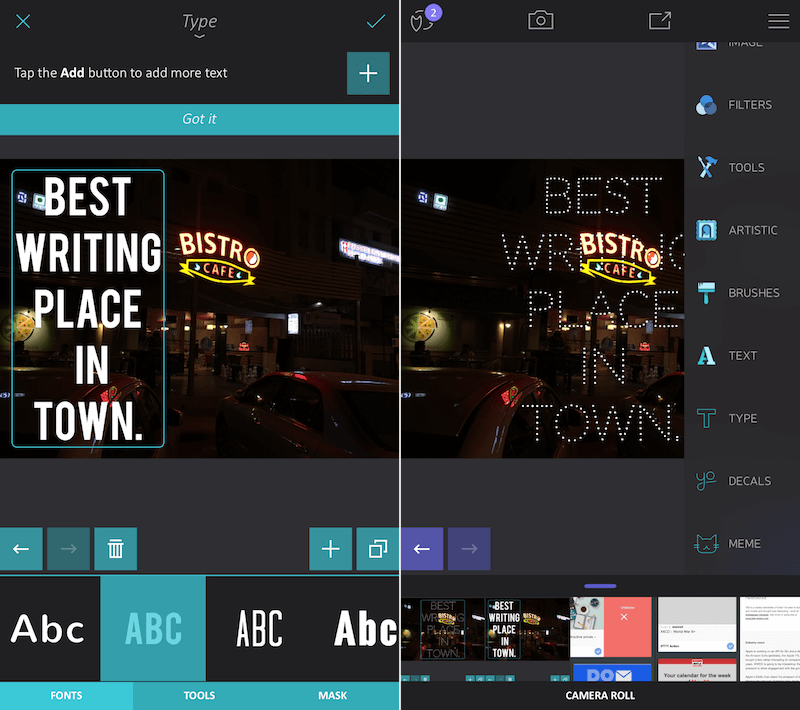Confirm text edits with the checkmark icon
800x710 pixels.
(376, 21)
